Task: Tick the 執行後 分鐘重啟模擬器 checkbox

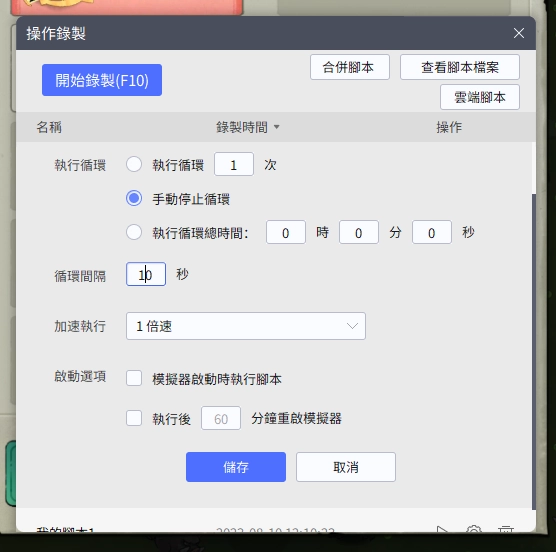Action: (134, 418)
